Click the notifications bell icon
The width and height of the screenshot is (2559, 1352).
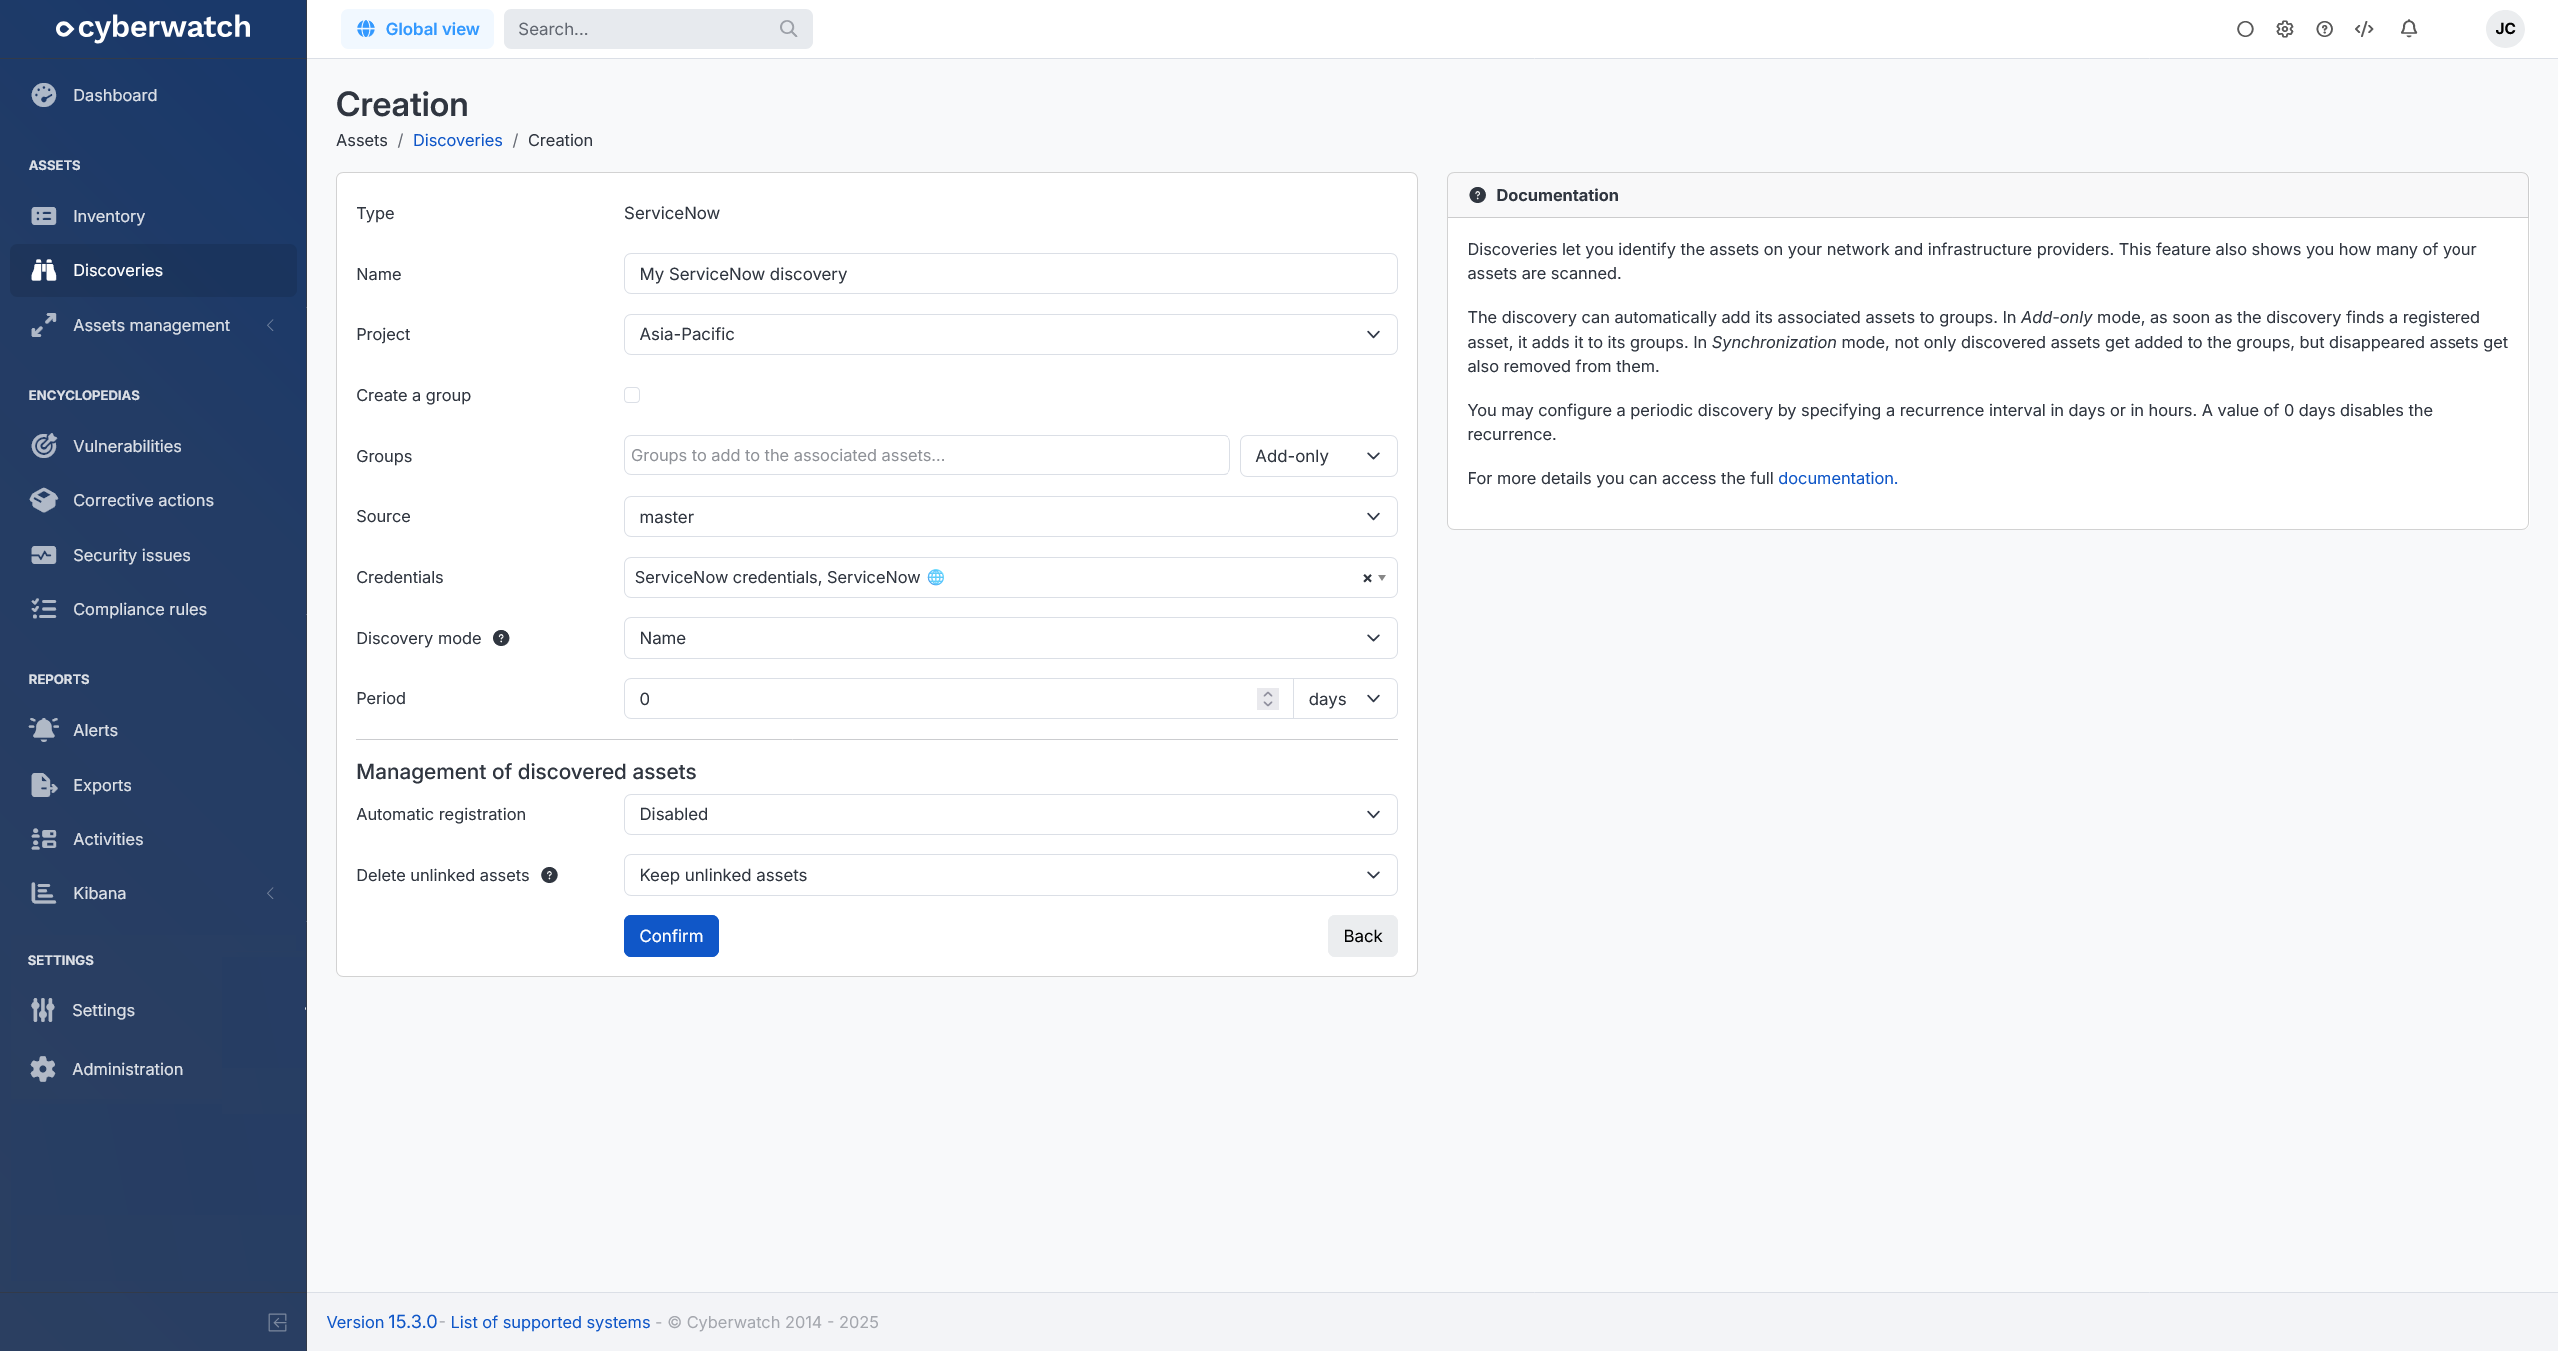(2408, 29)
